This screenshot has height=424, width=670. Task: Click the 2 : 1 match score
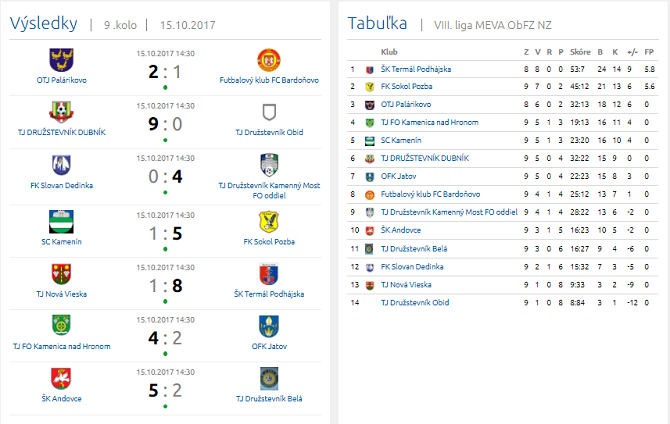coord(164,71)
